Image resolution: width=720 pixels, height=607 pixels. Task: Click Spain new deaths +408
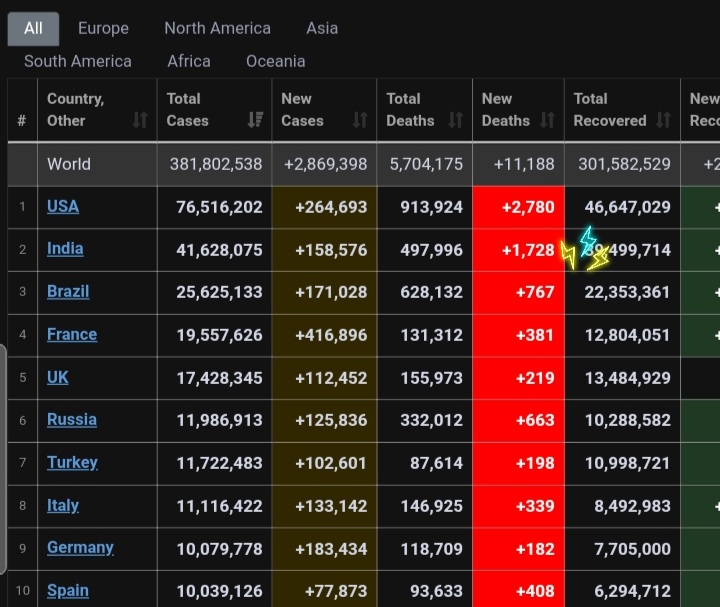(535, 591)
